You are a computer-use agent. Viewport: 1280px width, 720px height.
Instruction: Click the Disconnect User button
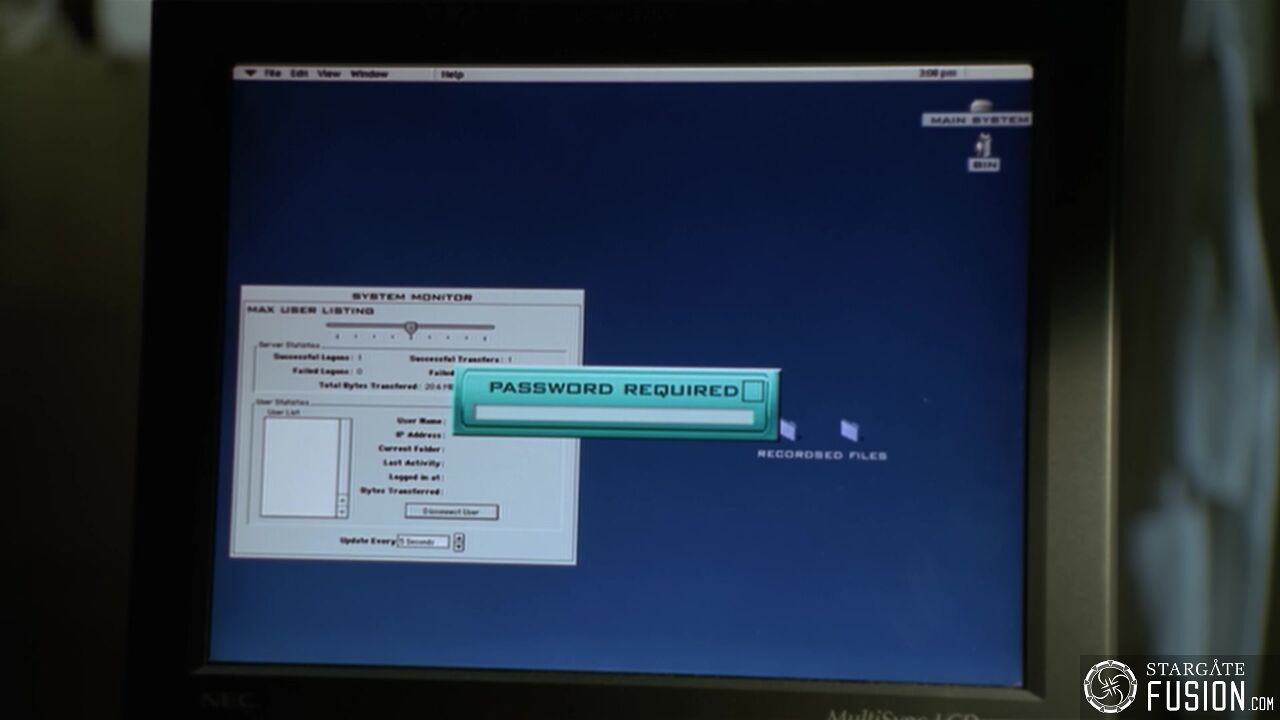coord(451,512)
